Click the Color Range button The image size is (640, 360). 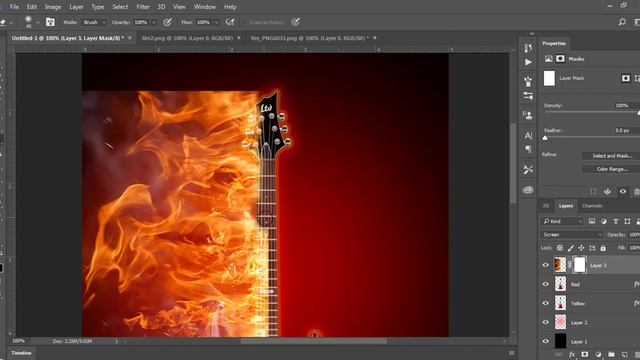tap(612, 169)
